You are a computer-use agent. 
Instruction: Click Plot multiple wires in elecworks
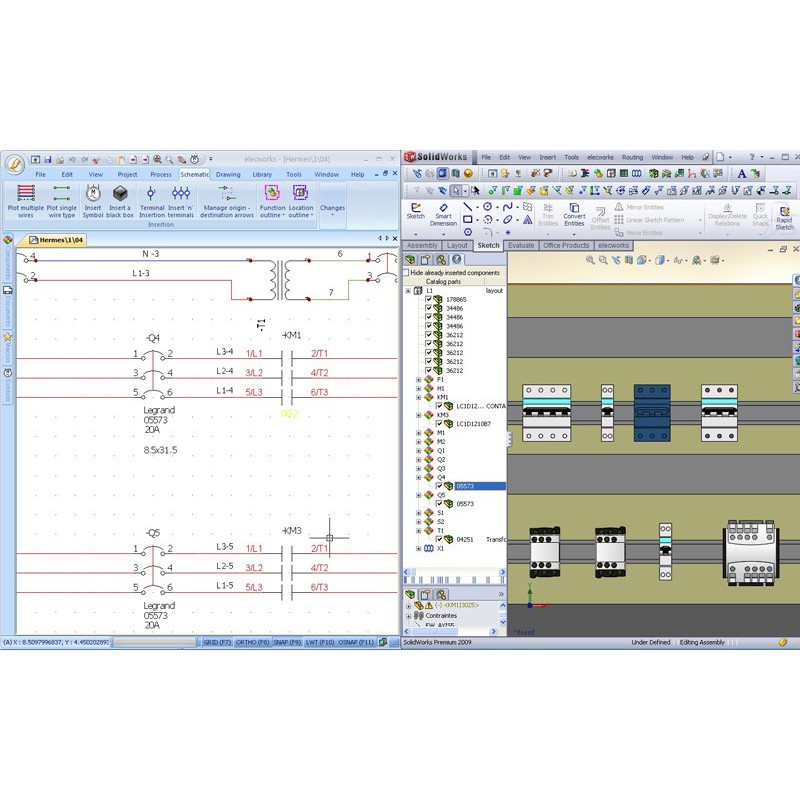(26, 201)
